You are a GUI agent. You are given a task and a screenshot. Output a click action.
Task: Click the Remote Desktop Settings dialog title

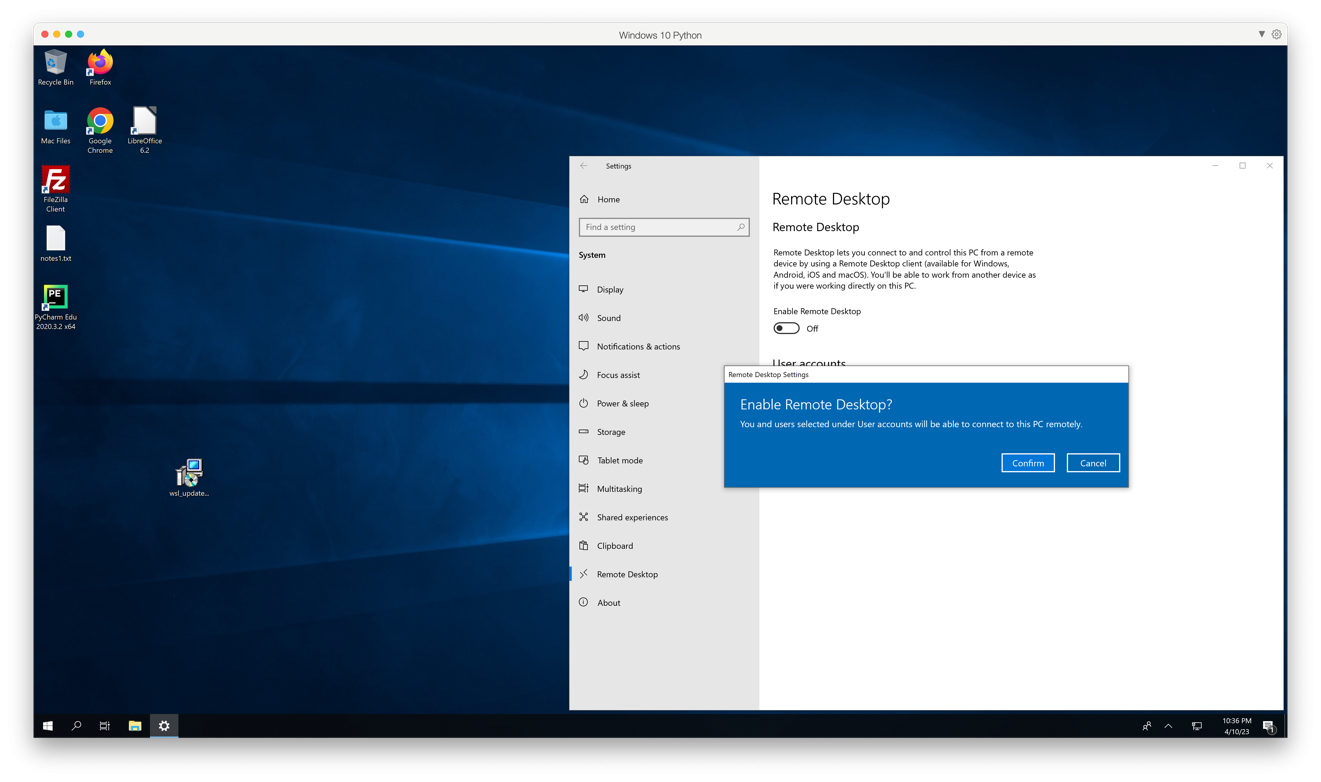pos(768,375)
